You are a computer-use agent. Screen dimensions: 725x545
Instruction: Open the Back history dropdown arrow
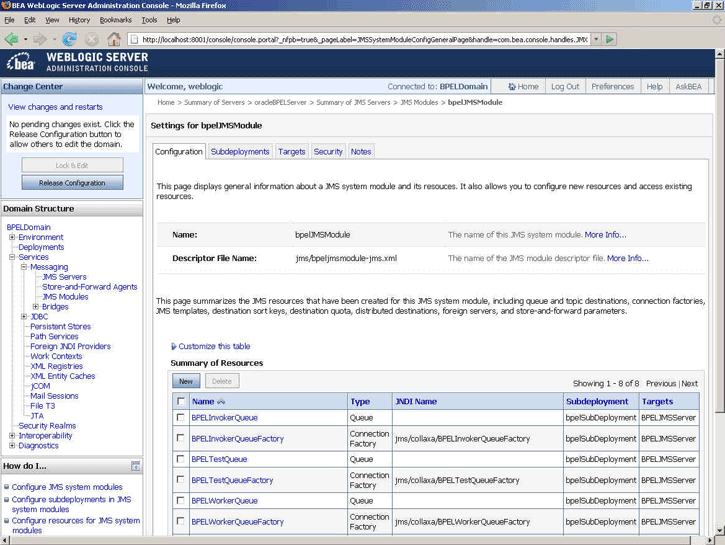pyautogui.click(x=25, y=39)
